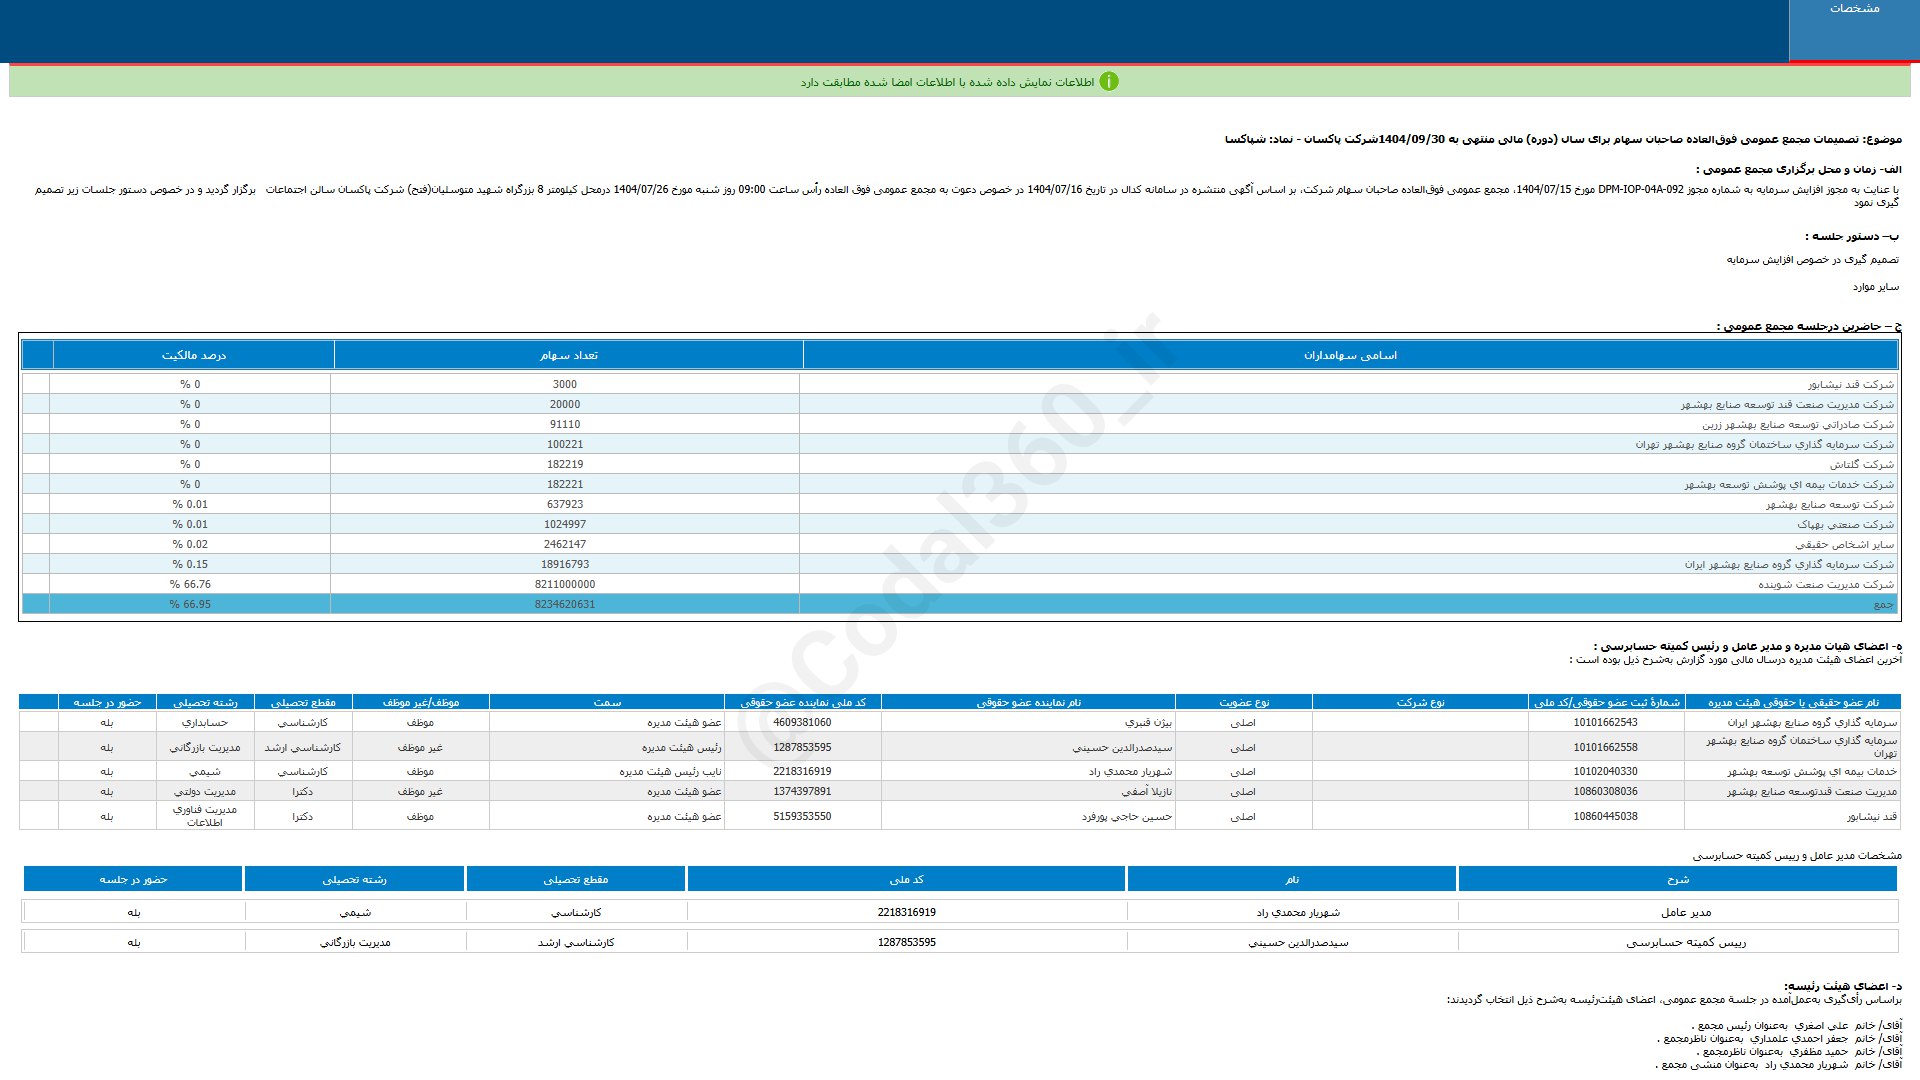Viewport: 1920px width, 1080px height.
Task: Click the درصد مالکیت column header
Action: [x=193, y=355]
